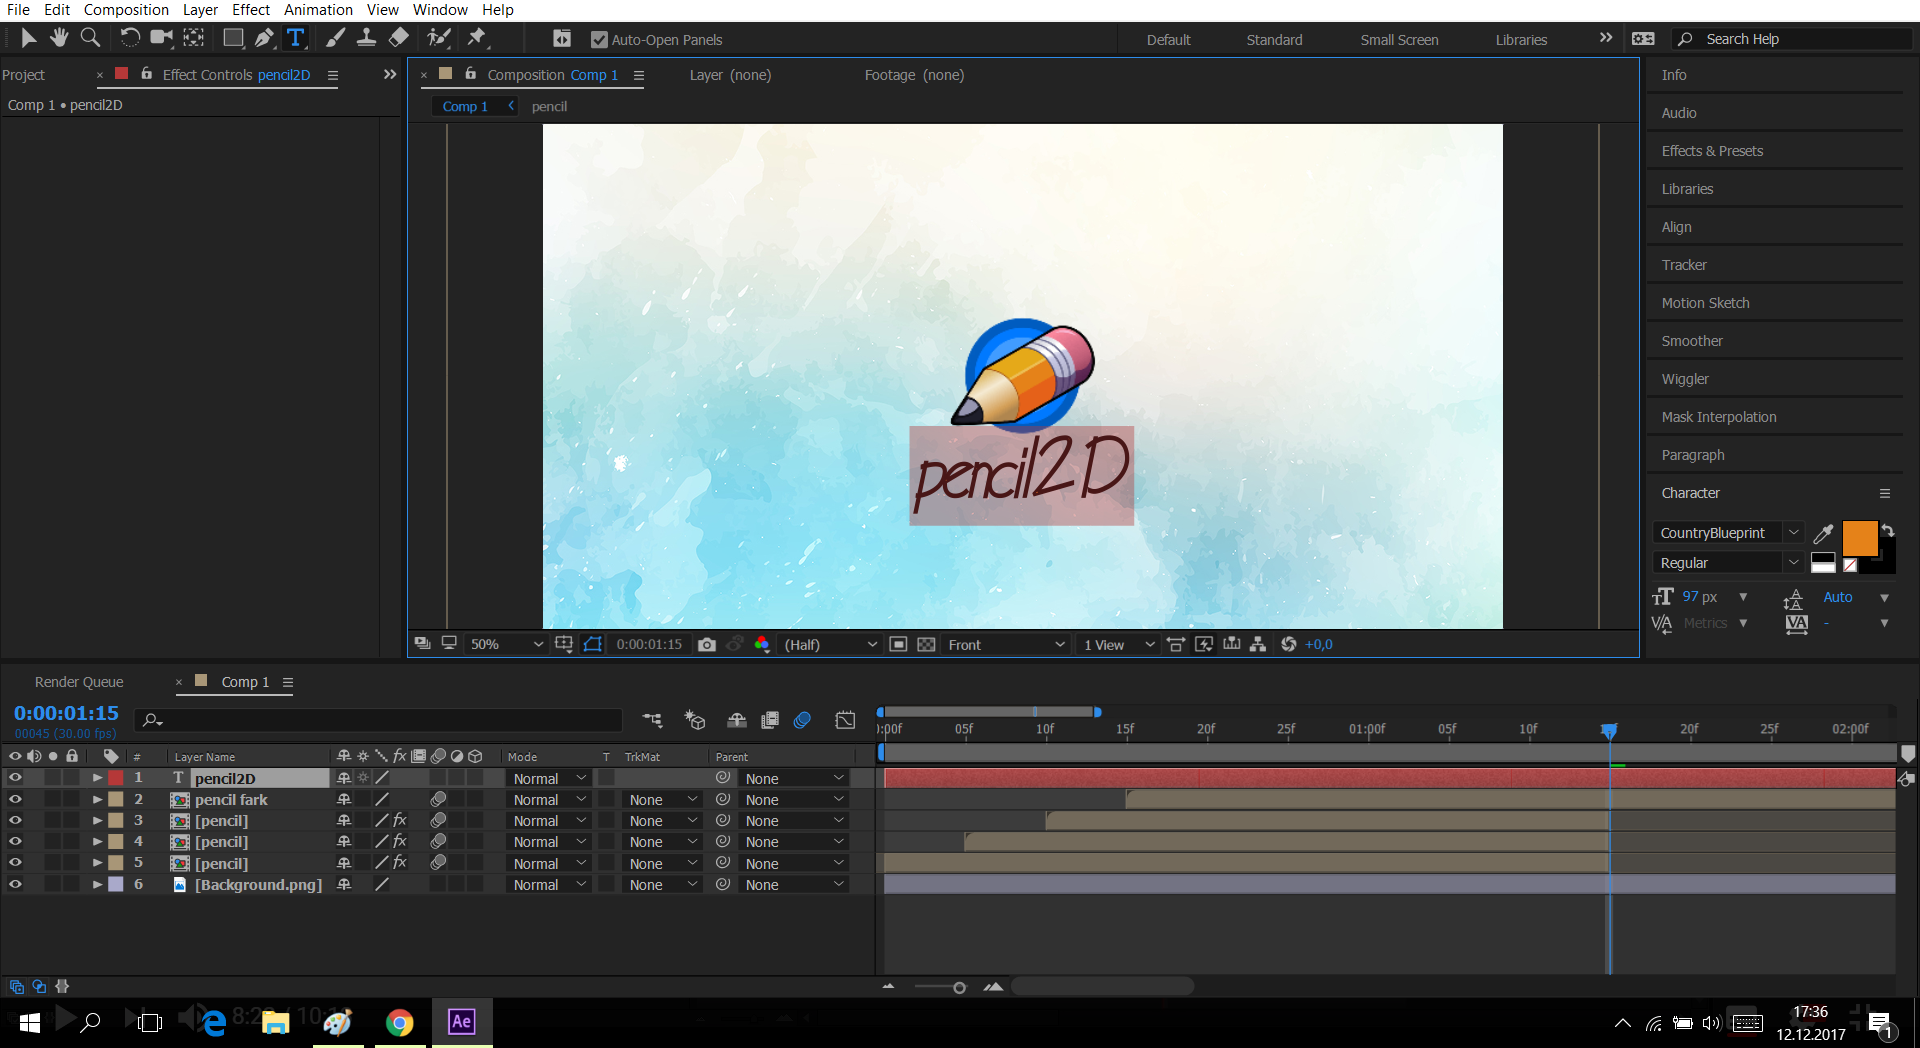Click the timeline layer search field
The image size is (1920, 1048).
[380, 720]
